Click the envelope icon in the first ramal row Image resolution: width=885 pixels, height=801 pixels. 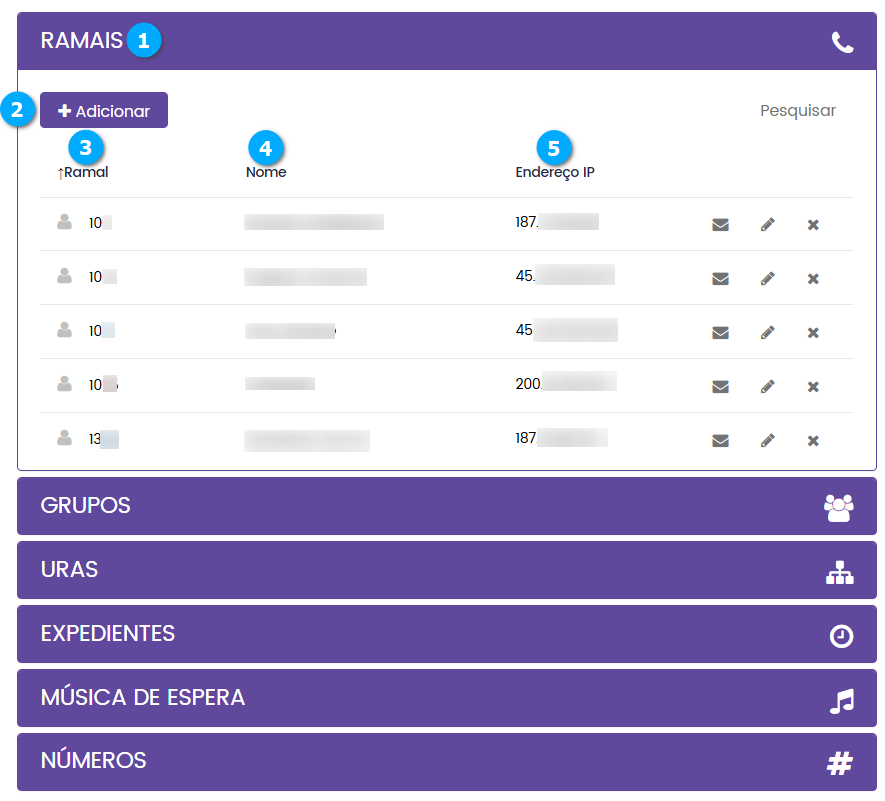[x=720, y=224]
